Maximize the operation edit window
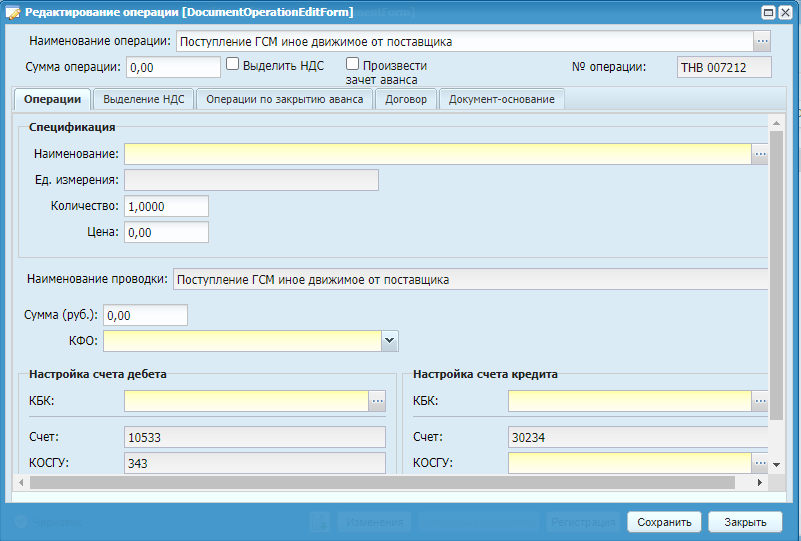This screenshot has width=801, height=541. pyautogui.click(x=768, y=12)
